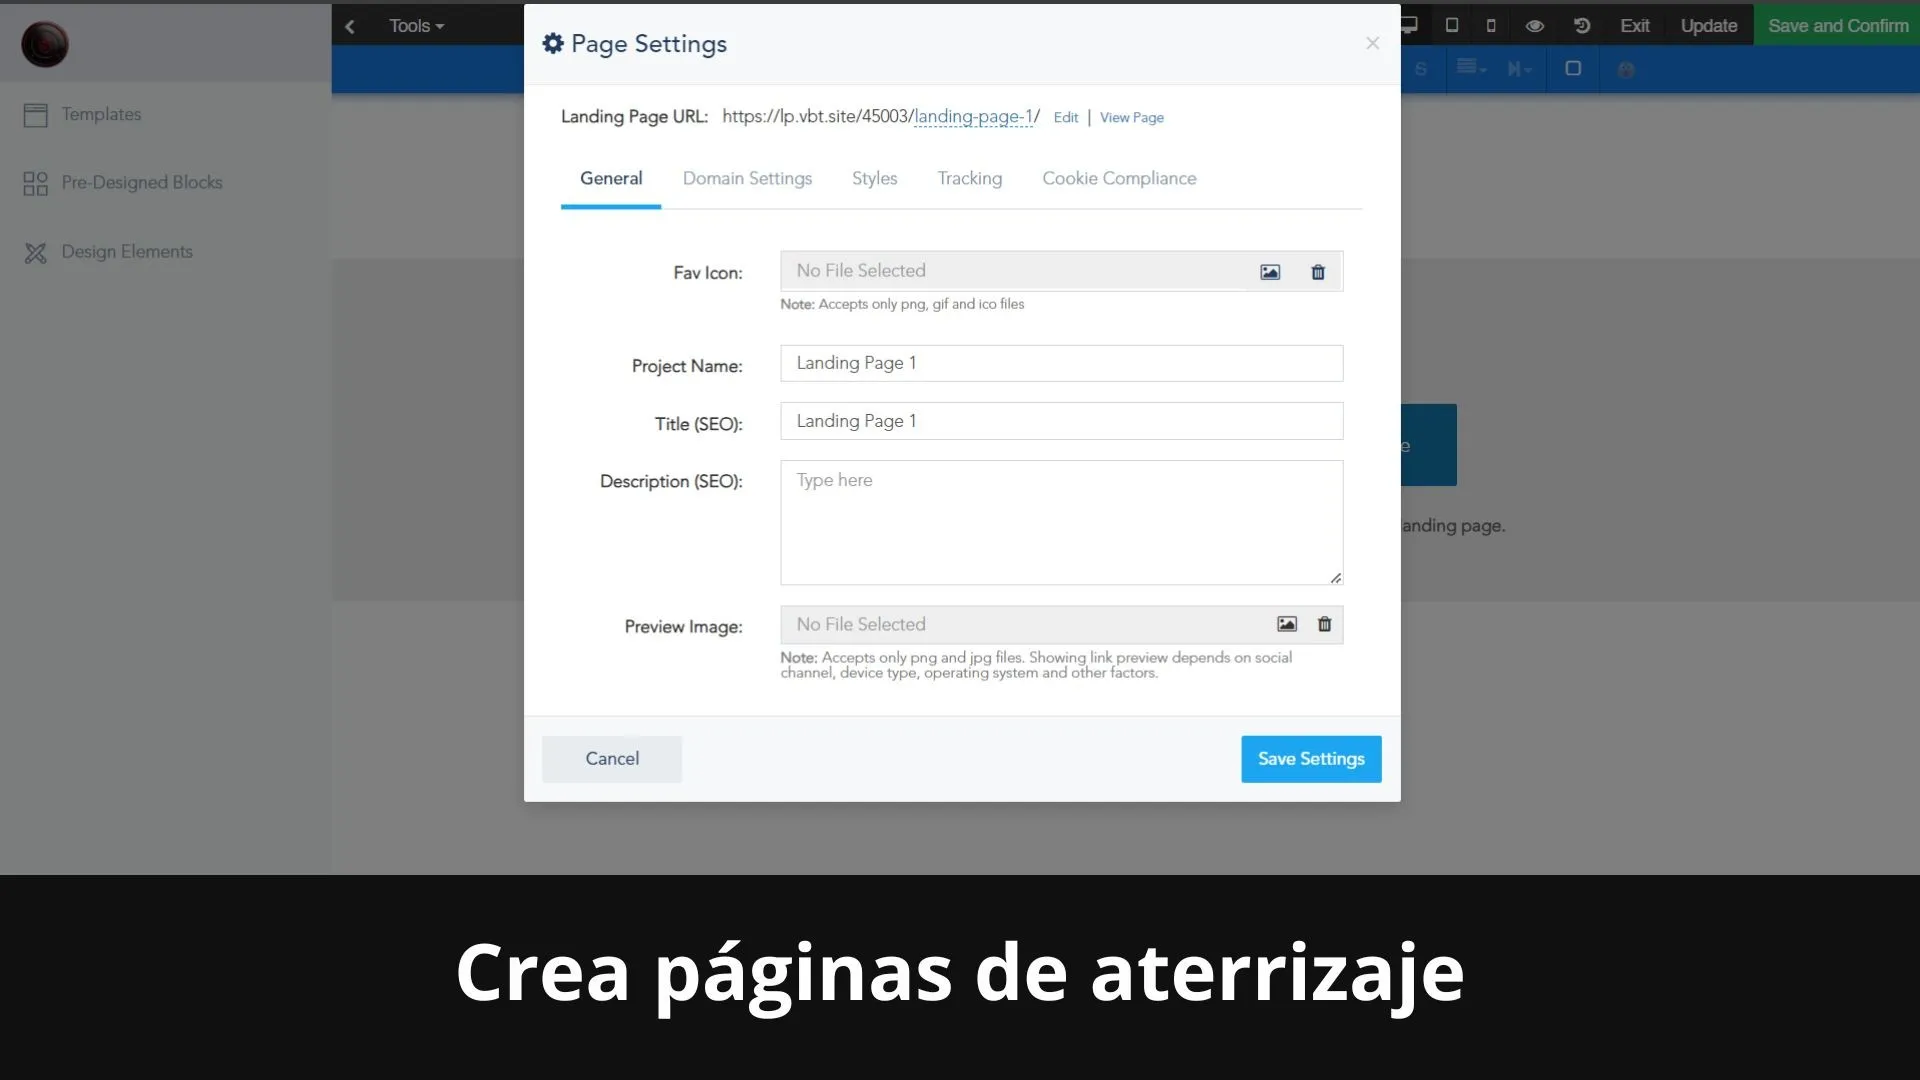Image resolution: width=1920 pixels, height=1080 pixels.
Task: Click the page settings gear icon
Action: point(553,44)
